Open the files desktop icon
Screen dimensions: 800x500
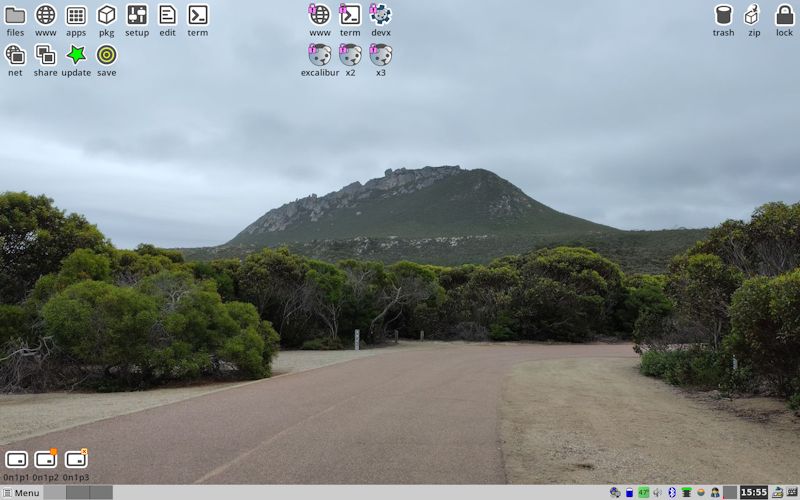coord(15,20)
